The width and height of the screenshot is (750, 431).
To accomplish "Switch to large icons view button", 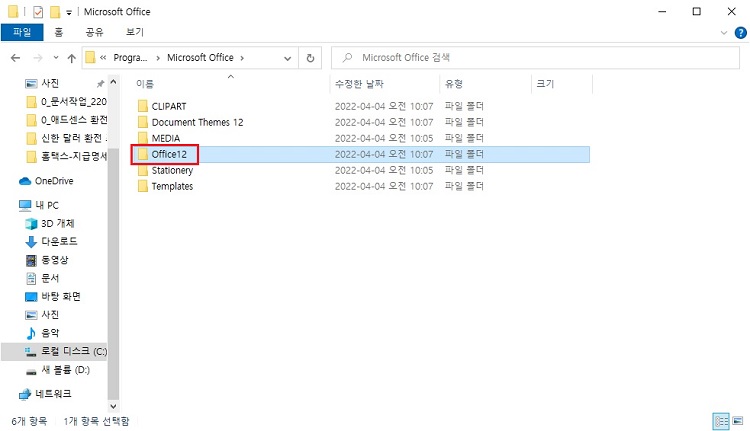I will (738, 421).
